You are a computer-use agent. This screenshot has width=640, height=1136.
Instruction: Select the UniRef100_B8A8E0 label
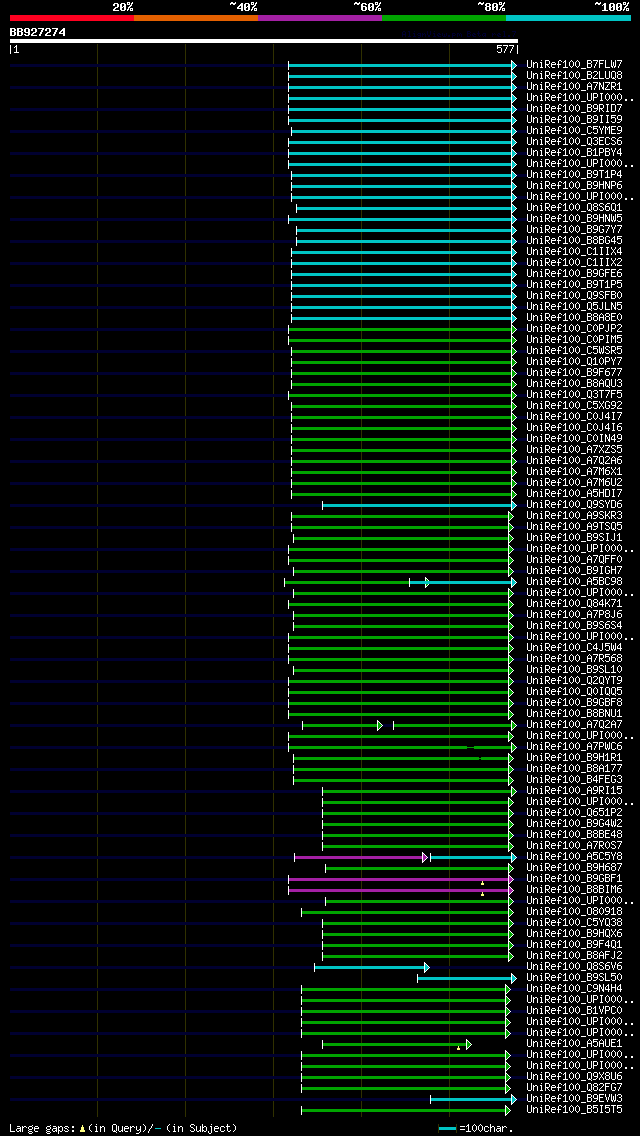pyautogui.click(x=575, y=317)
